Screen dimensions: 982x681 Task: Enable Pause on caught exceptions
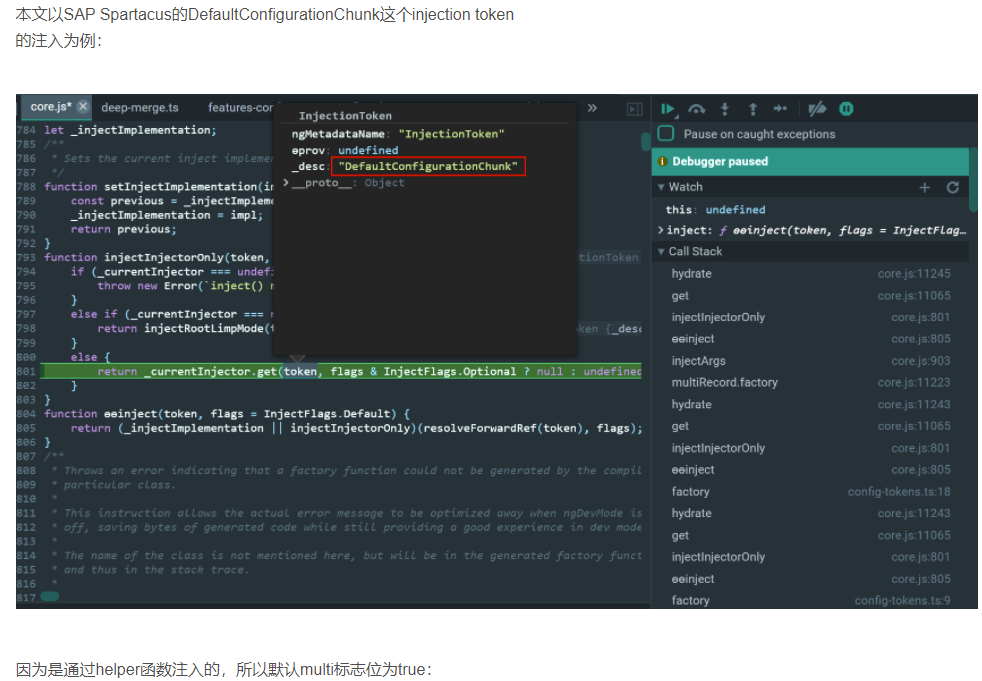666,133
